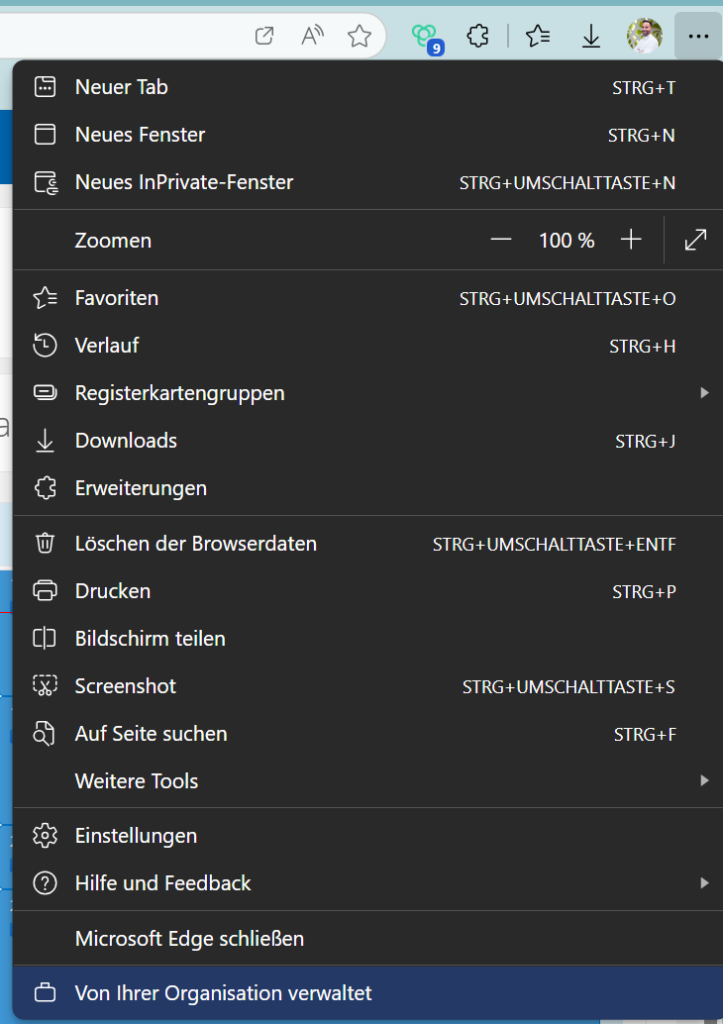Viewport: 723px width, 1024px height.
Task: Click the green extension icon with badge 9
Action: click(x=425, y=38)
